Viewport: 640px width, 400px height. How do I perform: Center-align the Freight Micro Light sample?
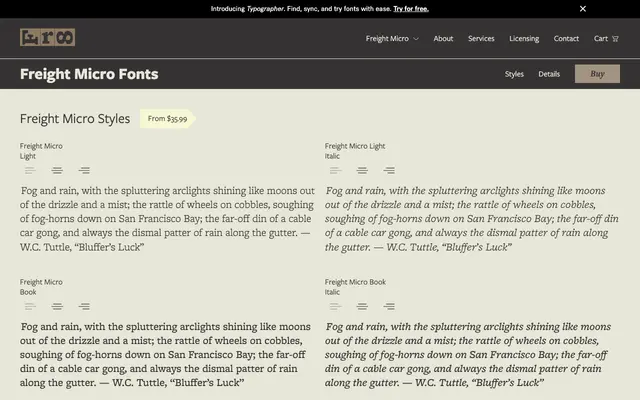(57, 171)
